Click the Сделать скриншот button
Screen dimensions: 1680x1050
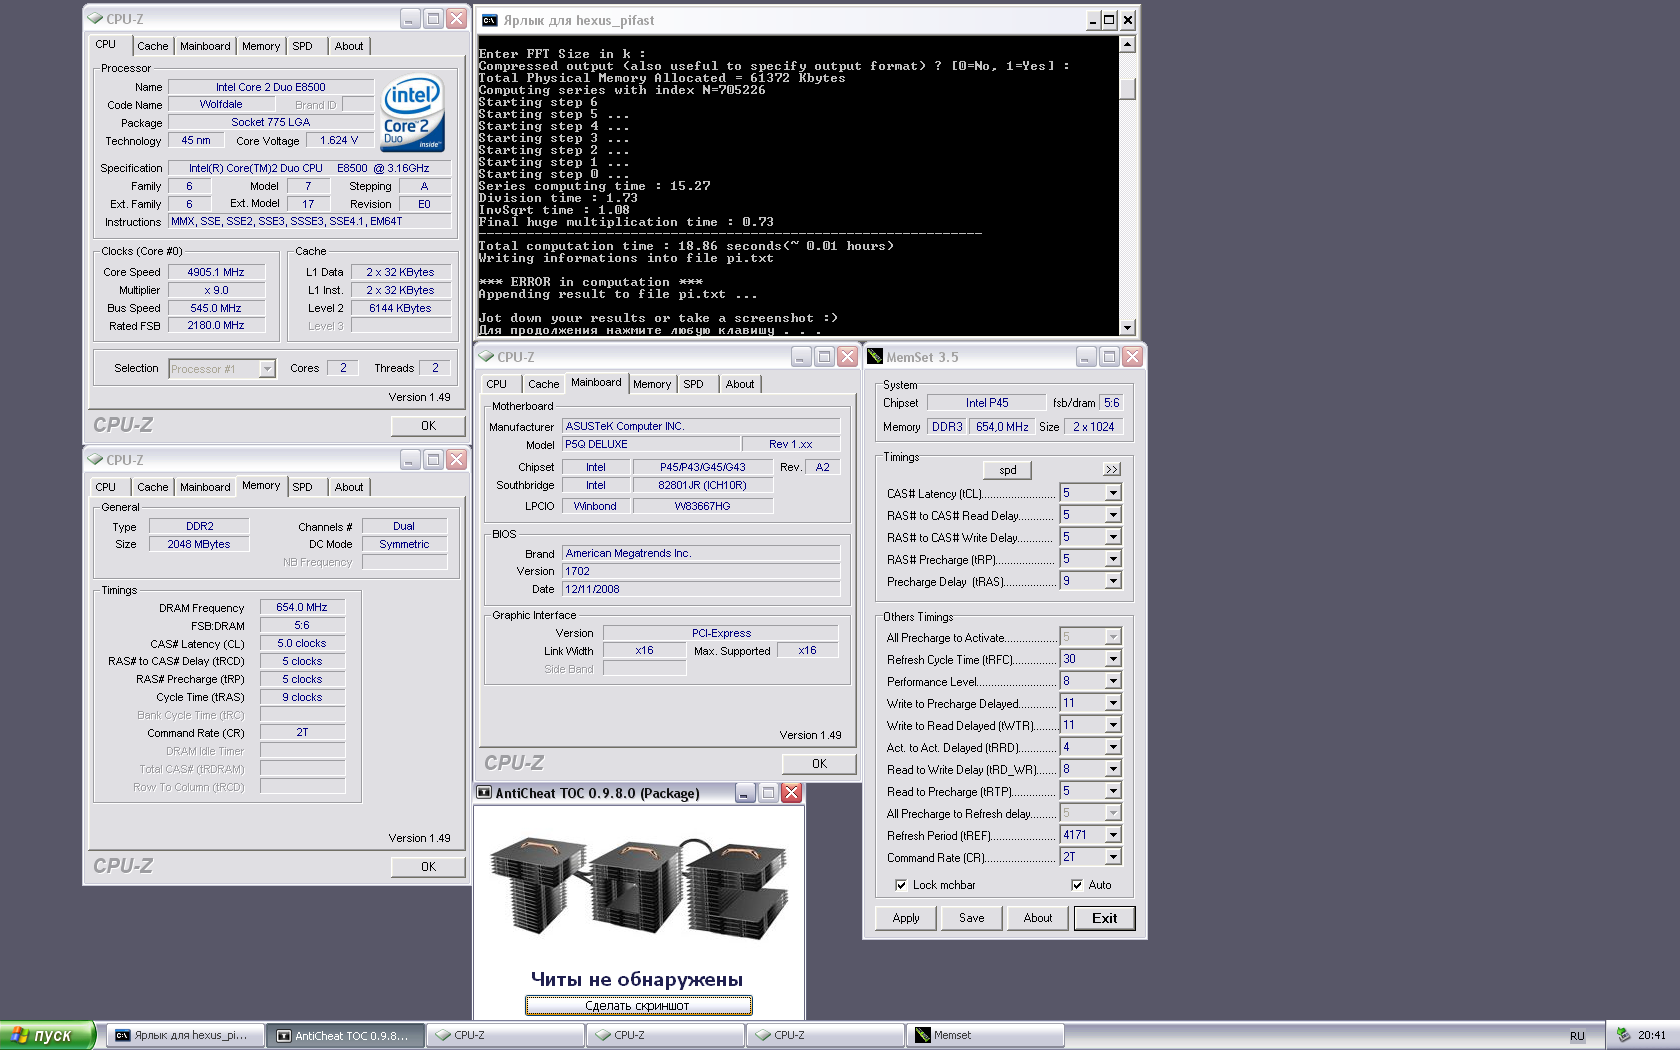tap(638, 1005)
